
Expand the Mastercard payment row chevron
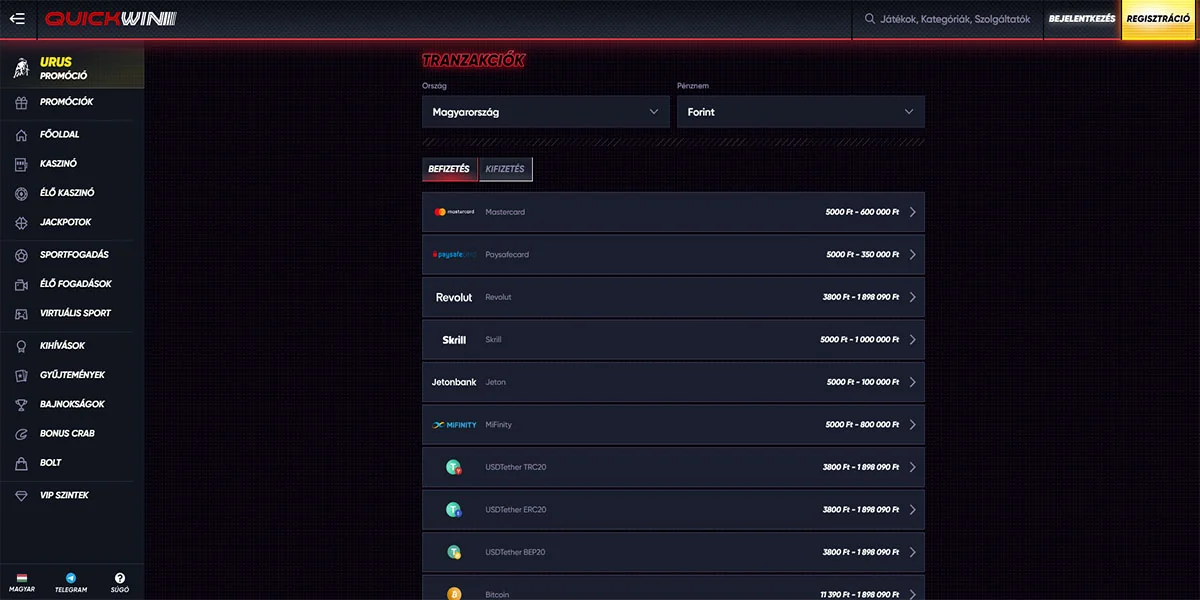(909, 211)
